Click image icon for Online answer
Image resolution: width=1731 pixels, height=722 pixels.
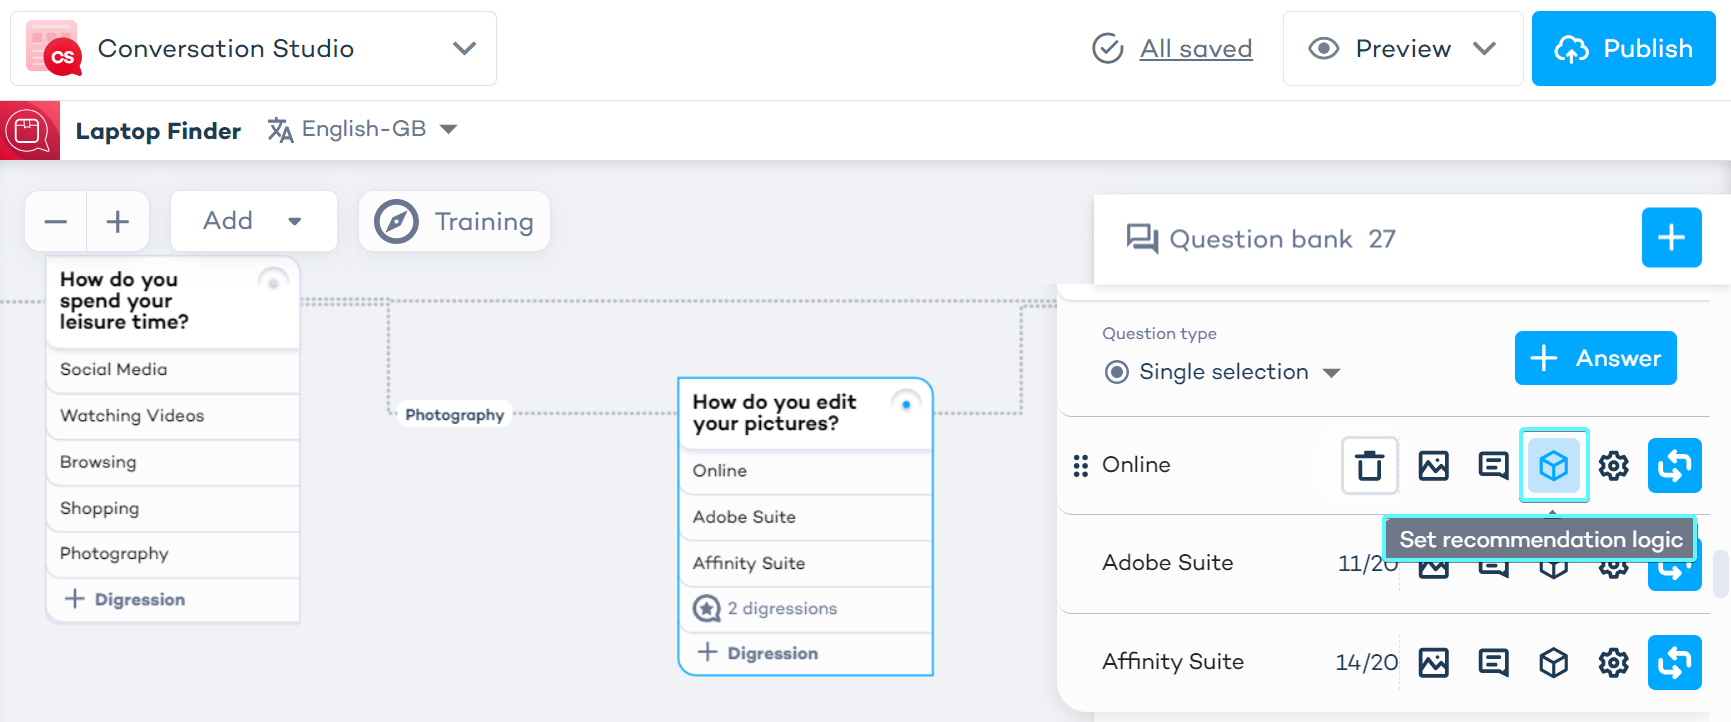point(1433,466)
